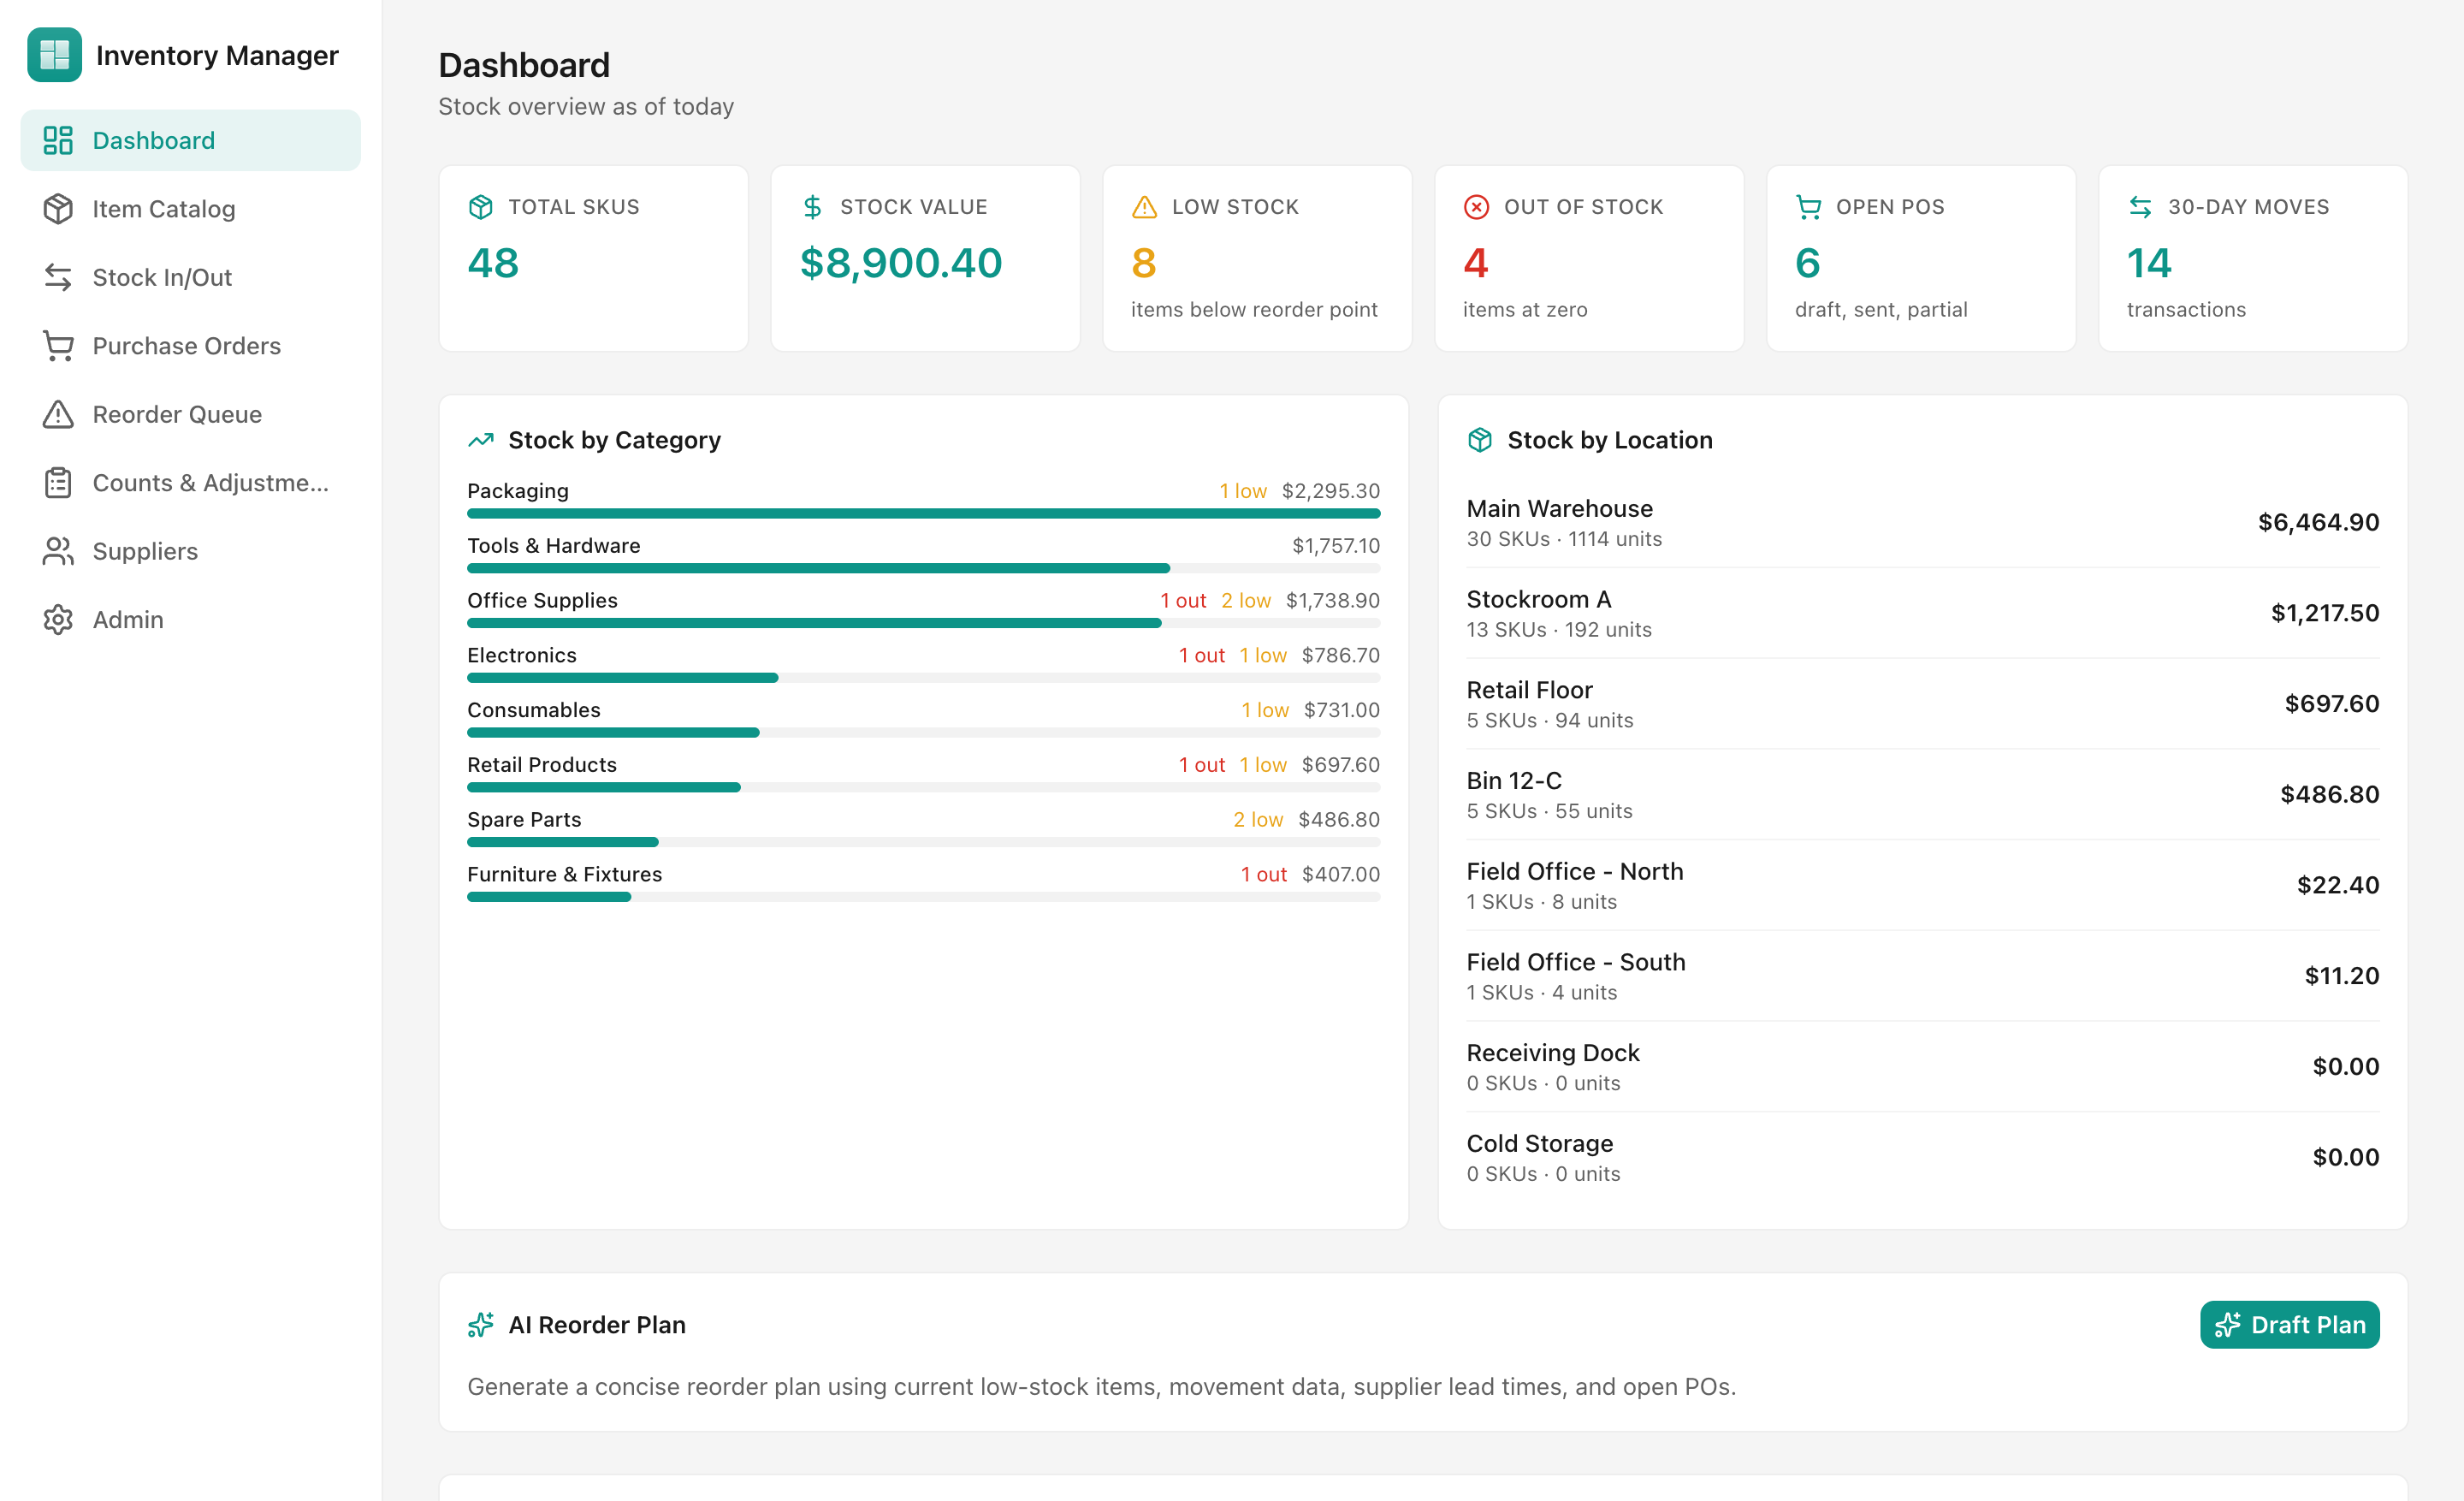Open the Suppliers page
This screenshot has width=2464, height=1501.
(191, 551)
